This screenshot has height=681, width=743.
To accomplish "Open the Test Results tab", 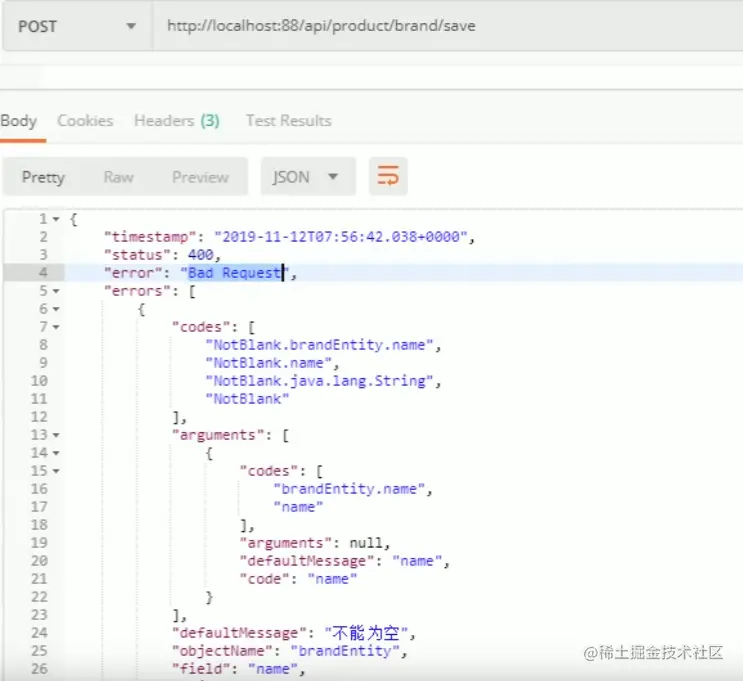I will pos(288,121).
